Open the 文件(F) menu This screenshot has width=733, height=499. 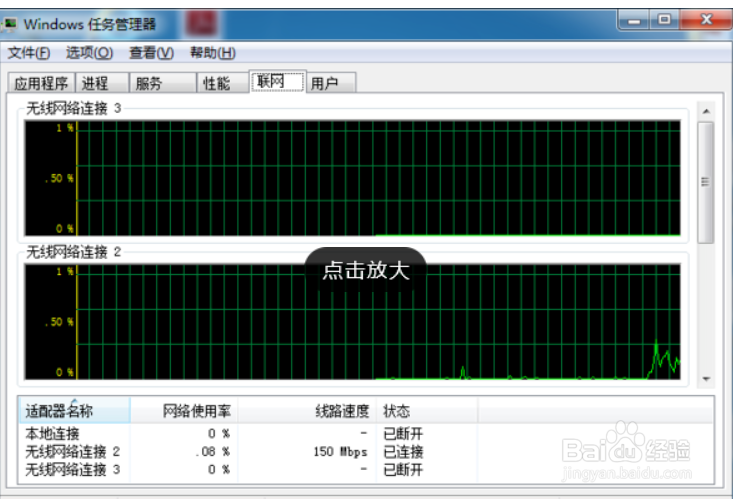[29, 53]
